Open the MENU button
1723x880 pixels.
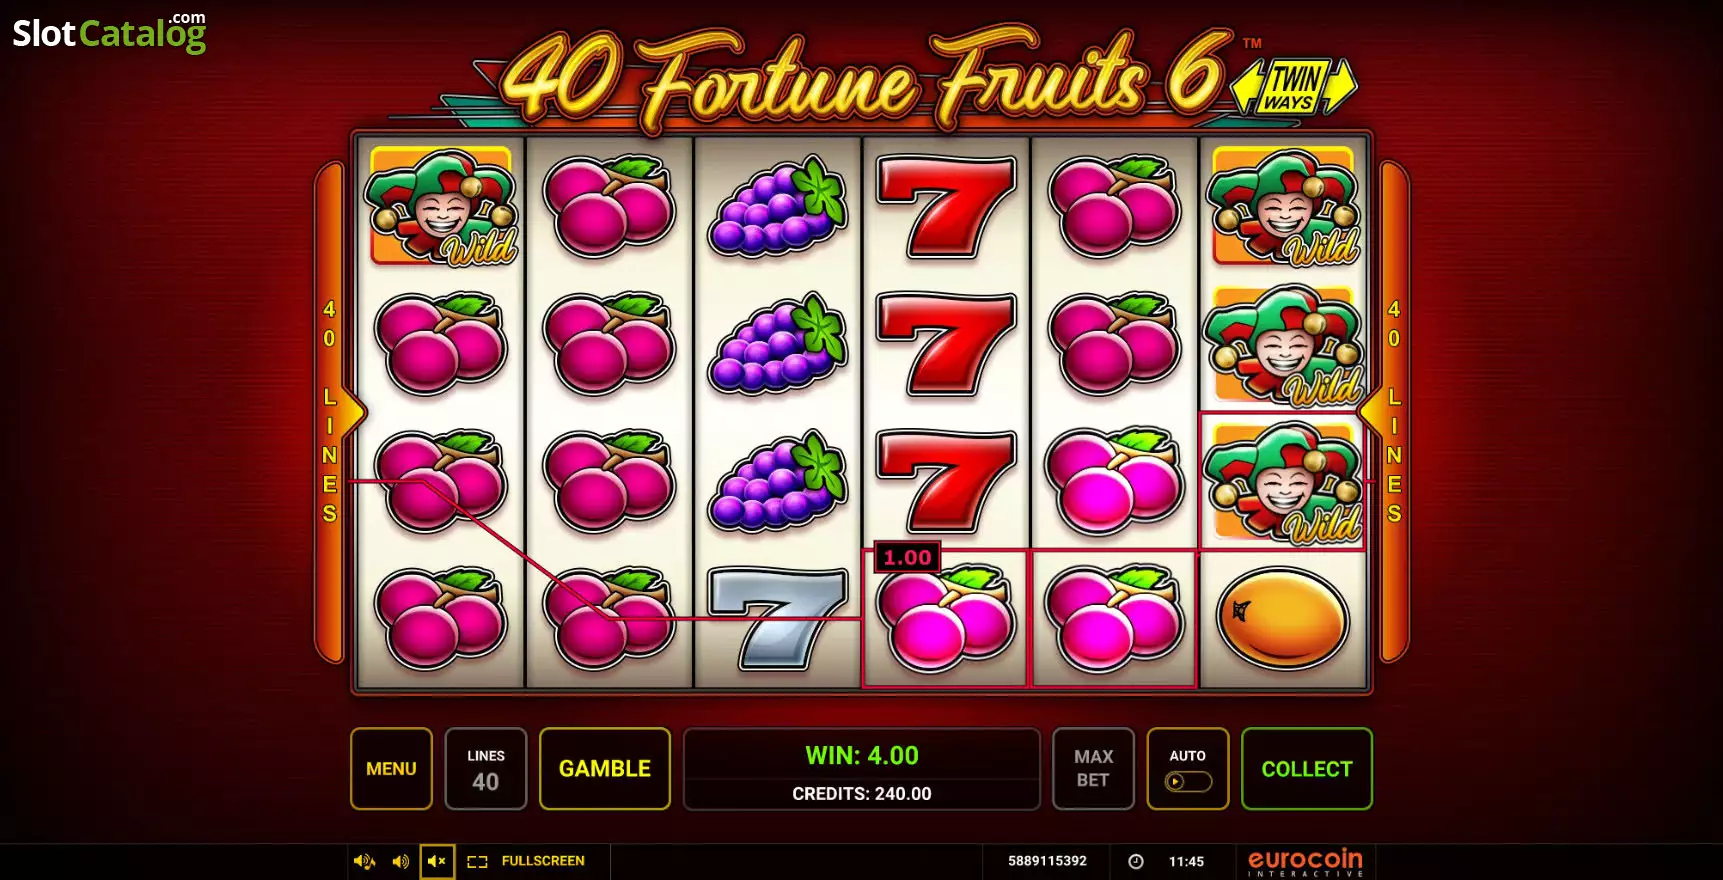pos(391,768)
